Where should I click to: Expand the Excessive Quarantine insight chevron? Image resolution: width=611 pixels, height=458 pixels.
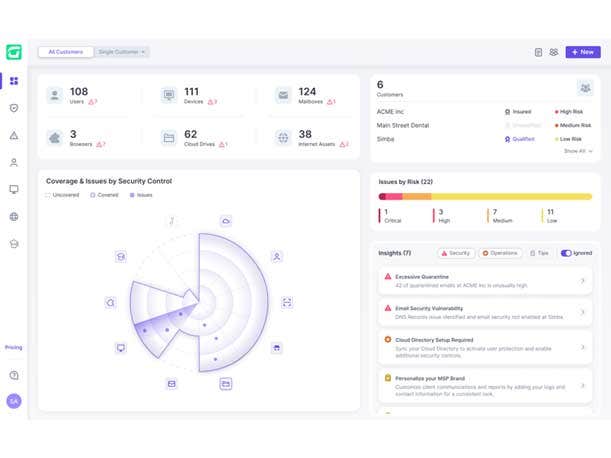583,281
